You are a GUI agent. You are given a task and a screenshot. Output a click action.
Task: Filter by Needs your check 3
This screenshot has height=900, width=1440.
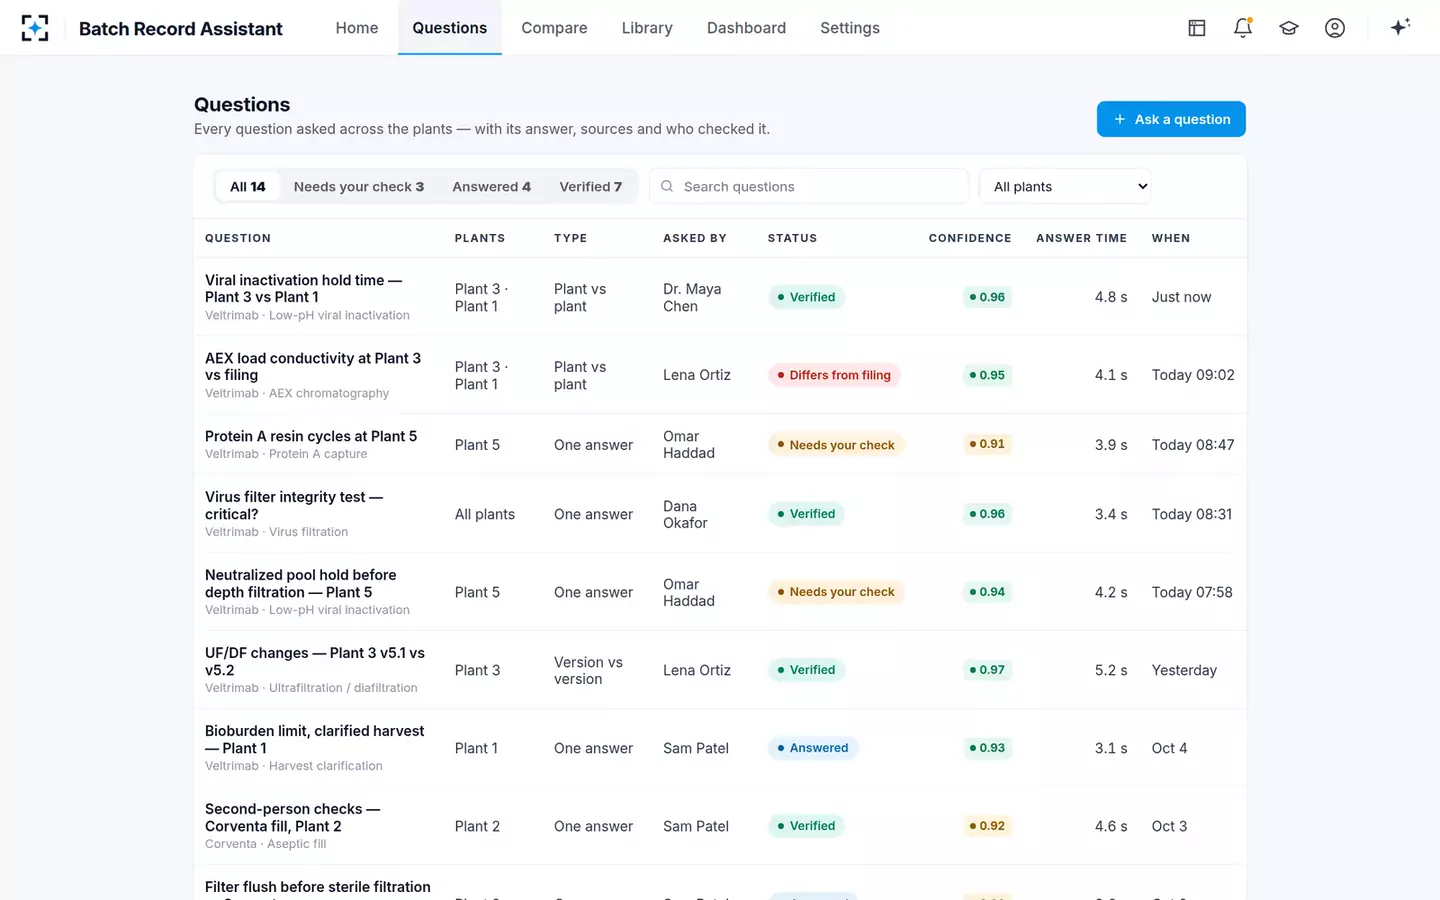[x=359, y=186]
